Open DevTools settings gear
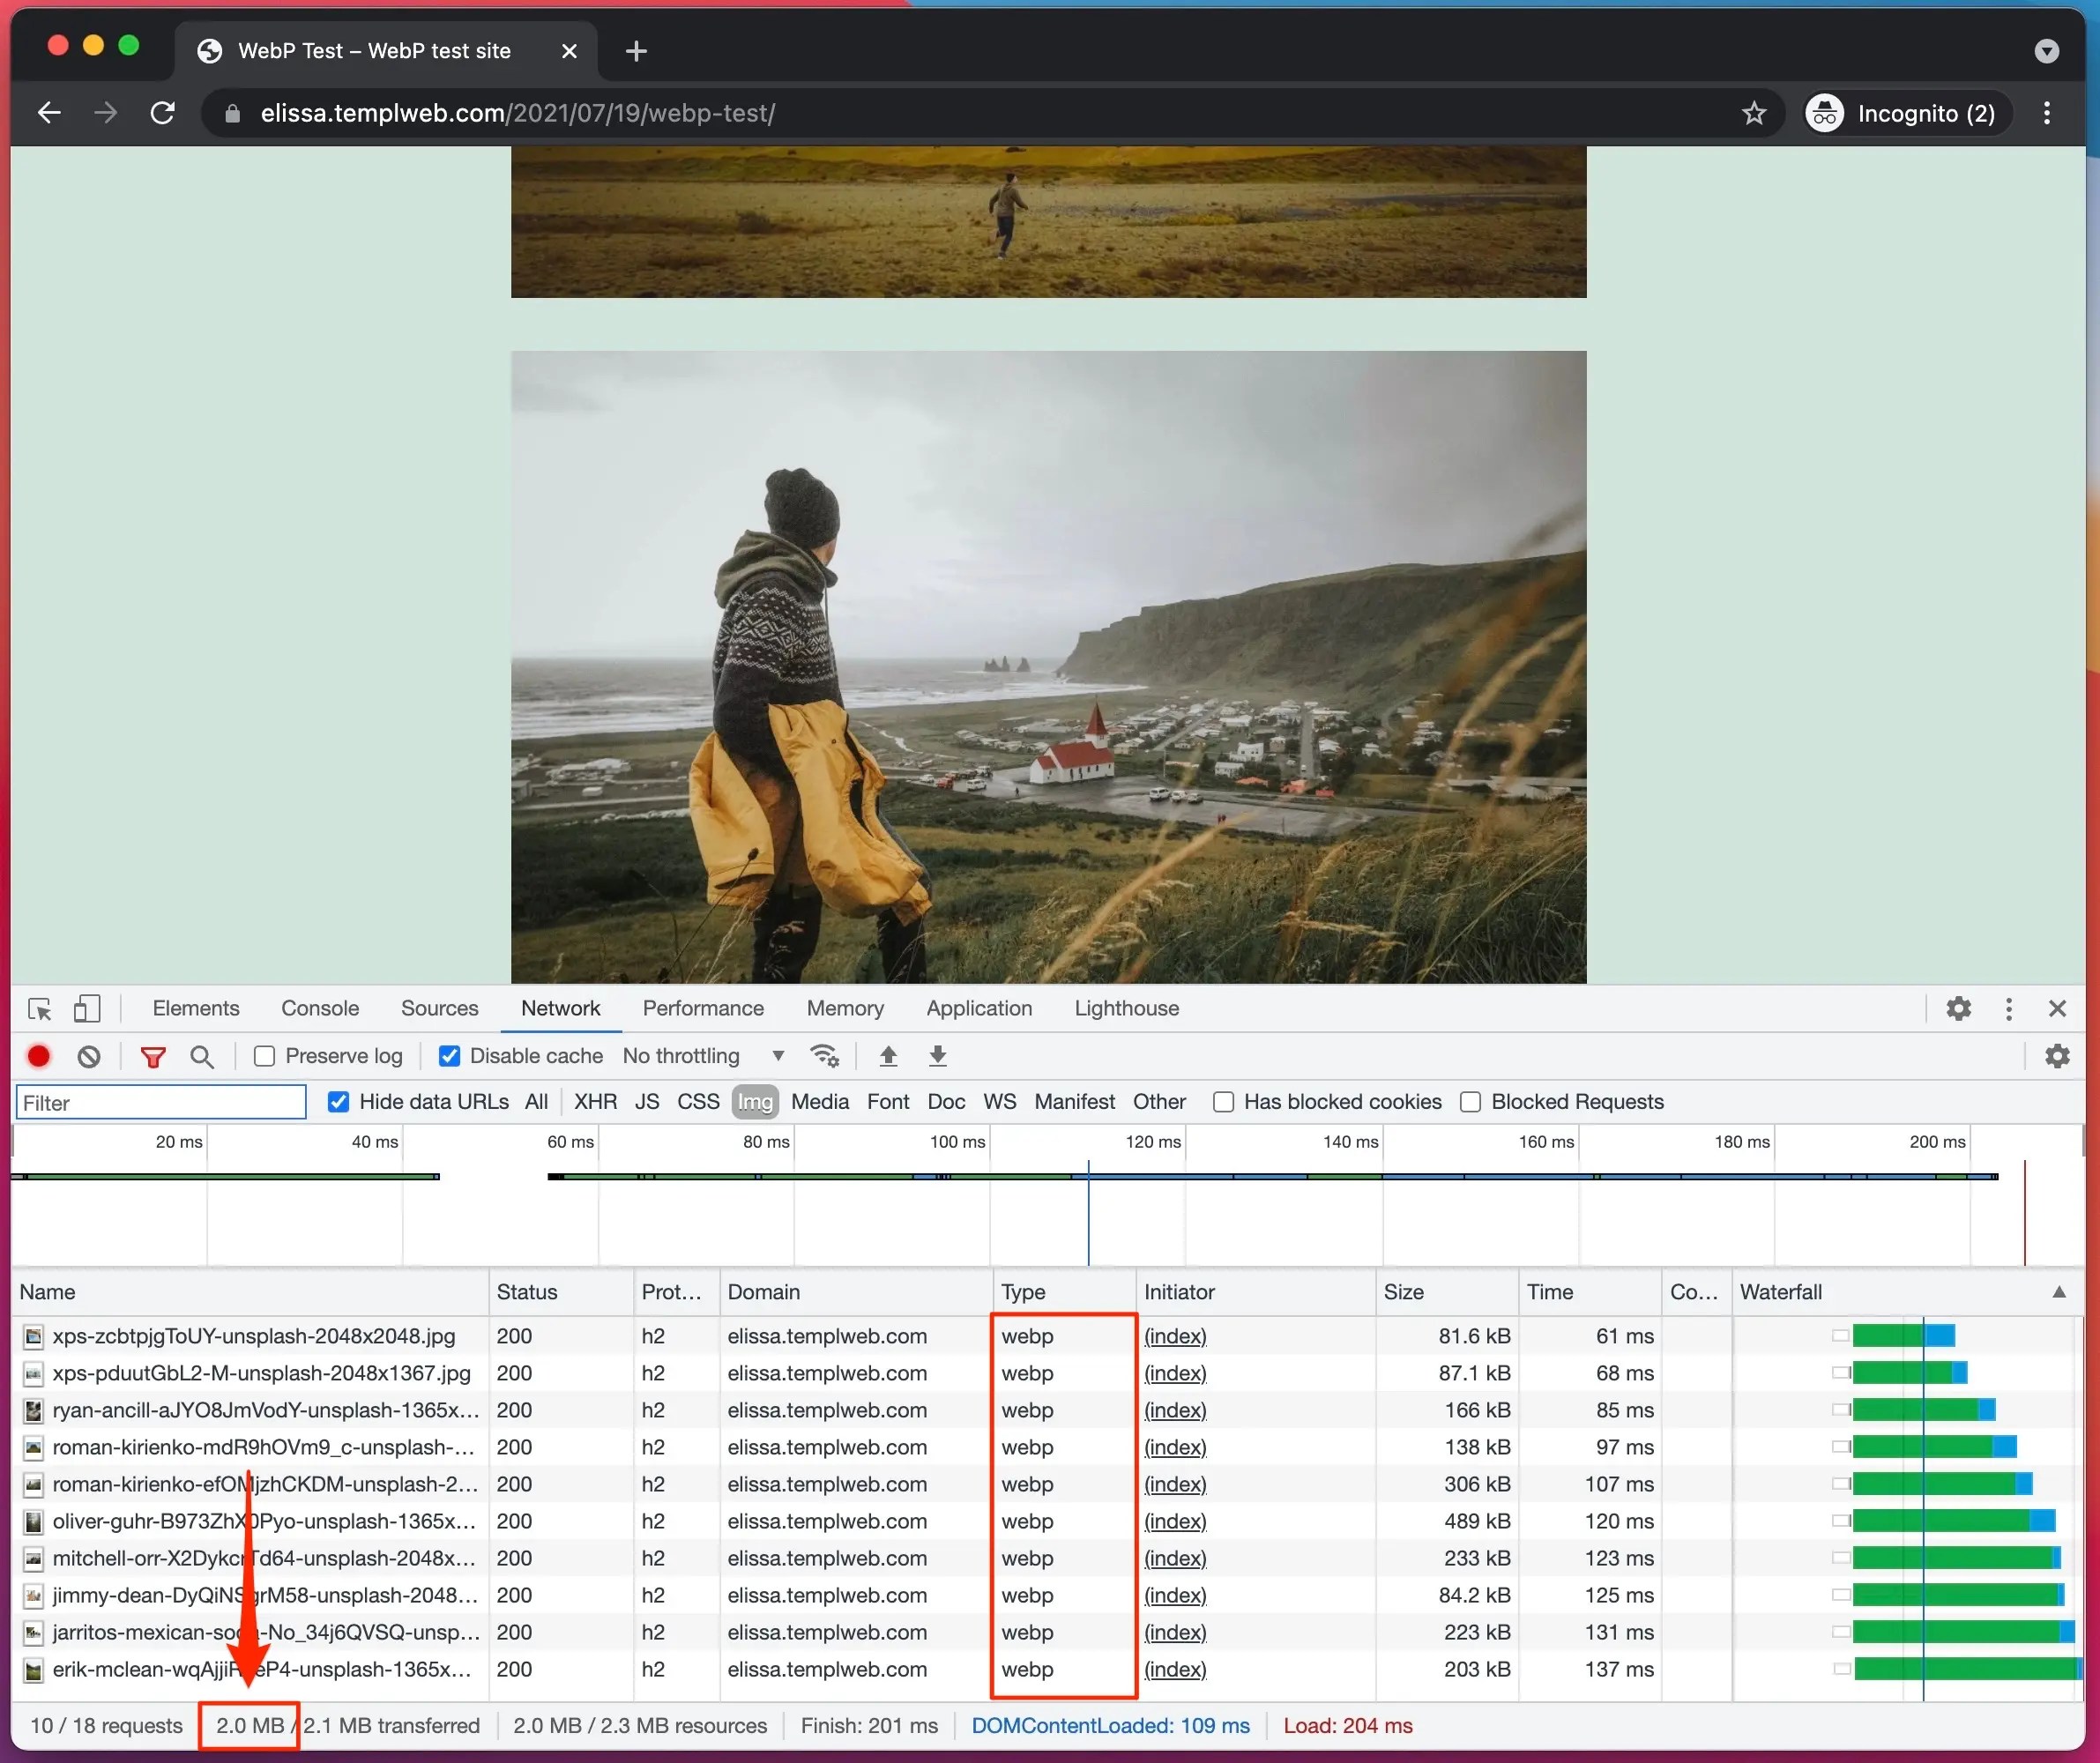Image resolution: width=2100 pixels, height=1763 pixels. pyautogui.click(x=1958, y=1008)
